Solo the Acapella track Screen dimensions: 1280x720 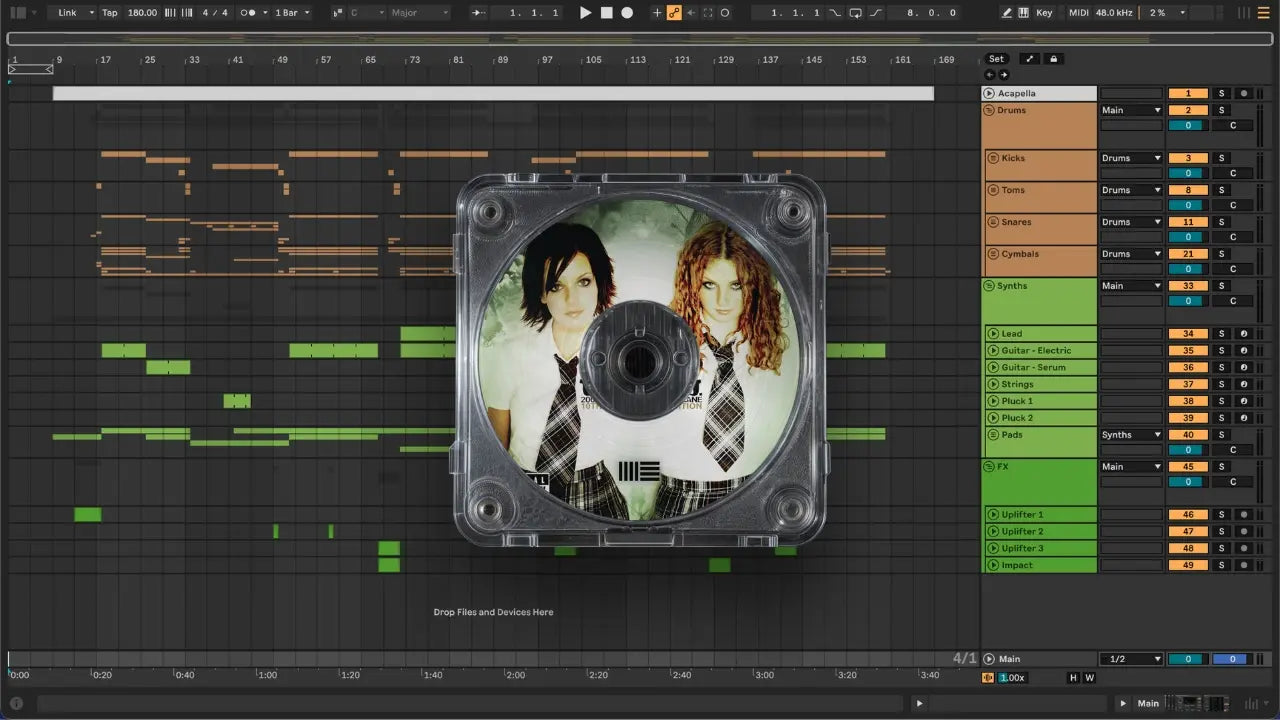coord(1221,94)
